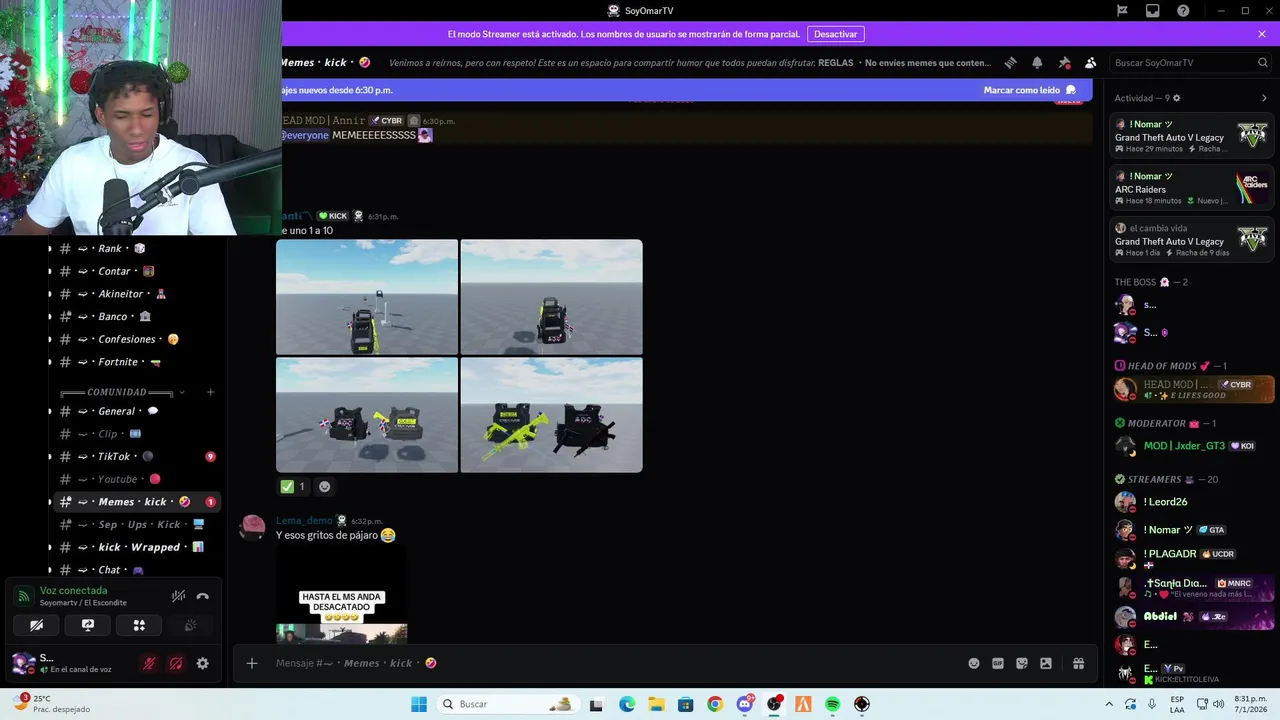The height and width of the screenshot is (720, 1280).
Task: Open the bottom-right vests image thumbnail
Action: 551,415
